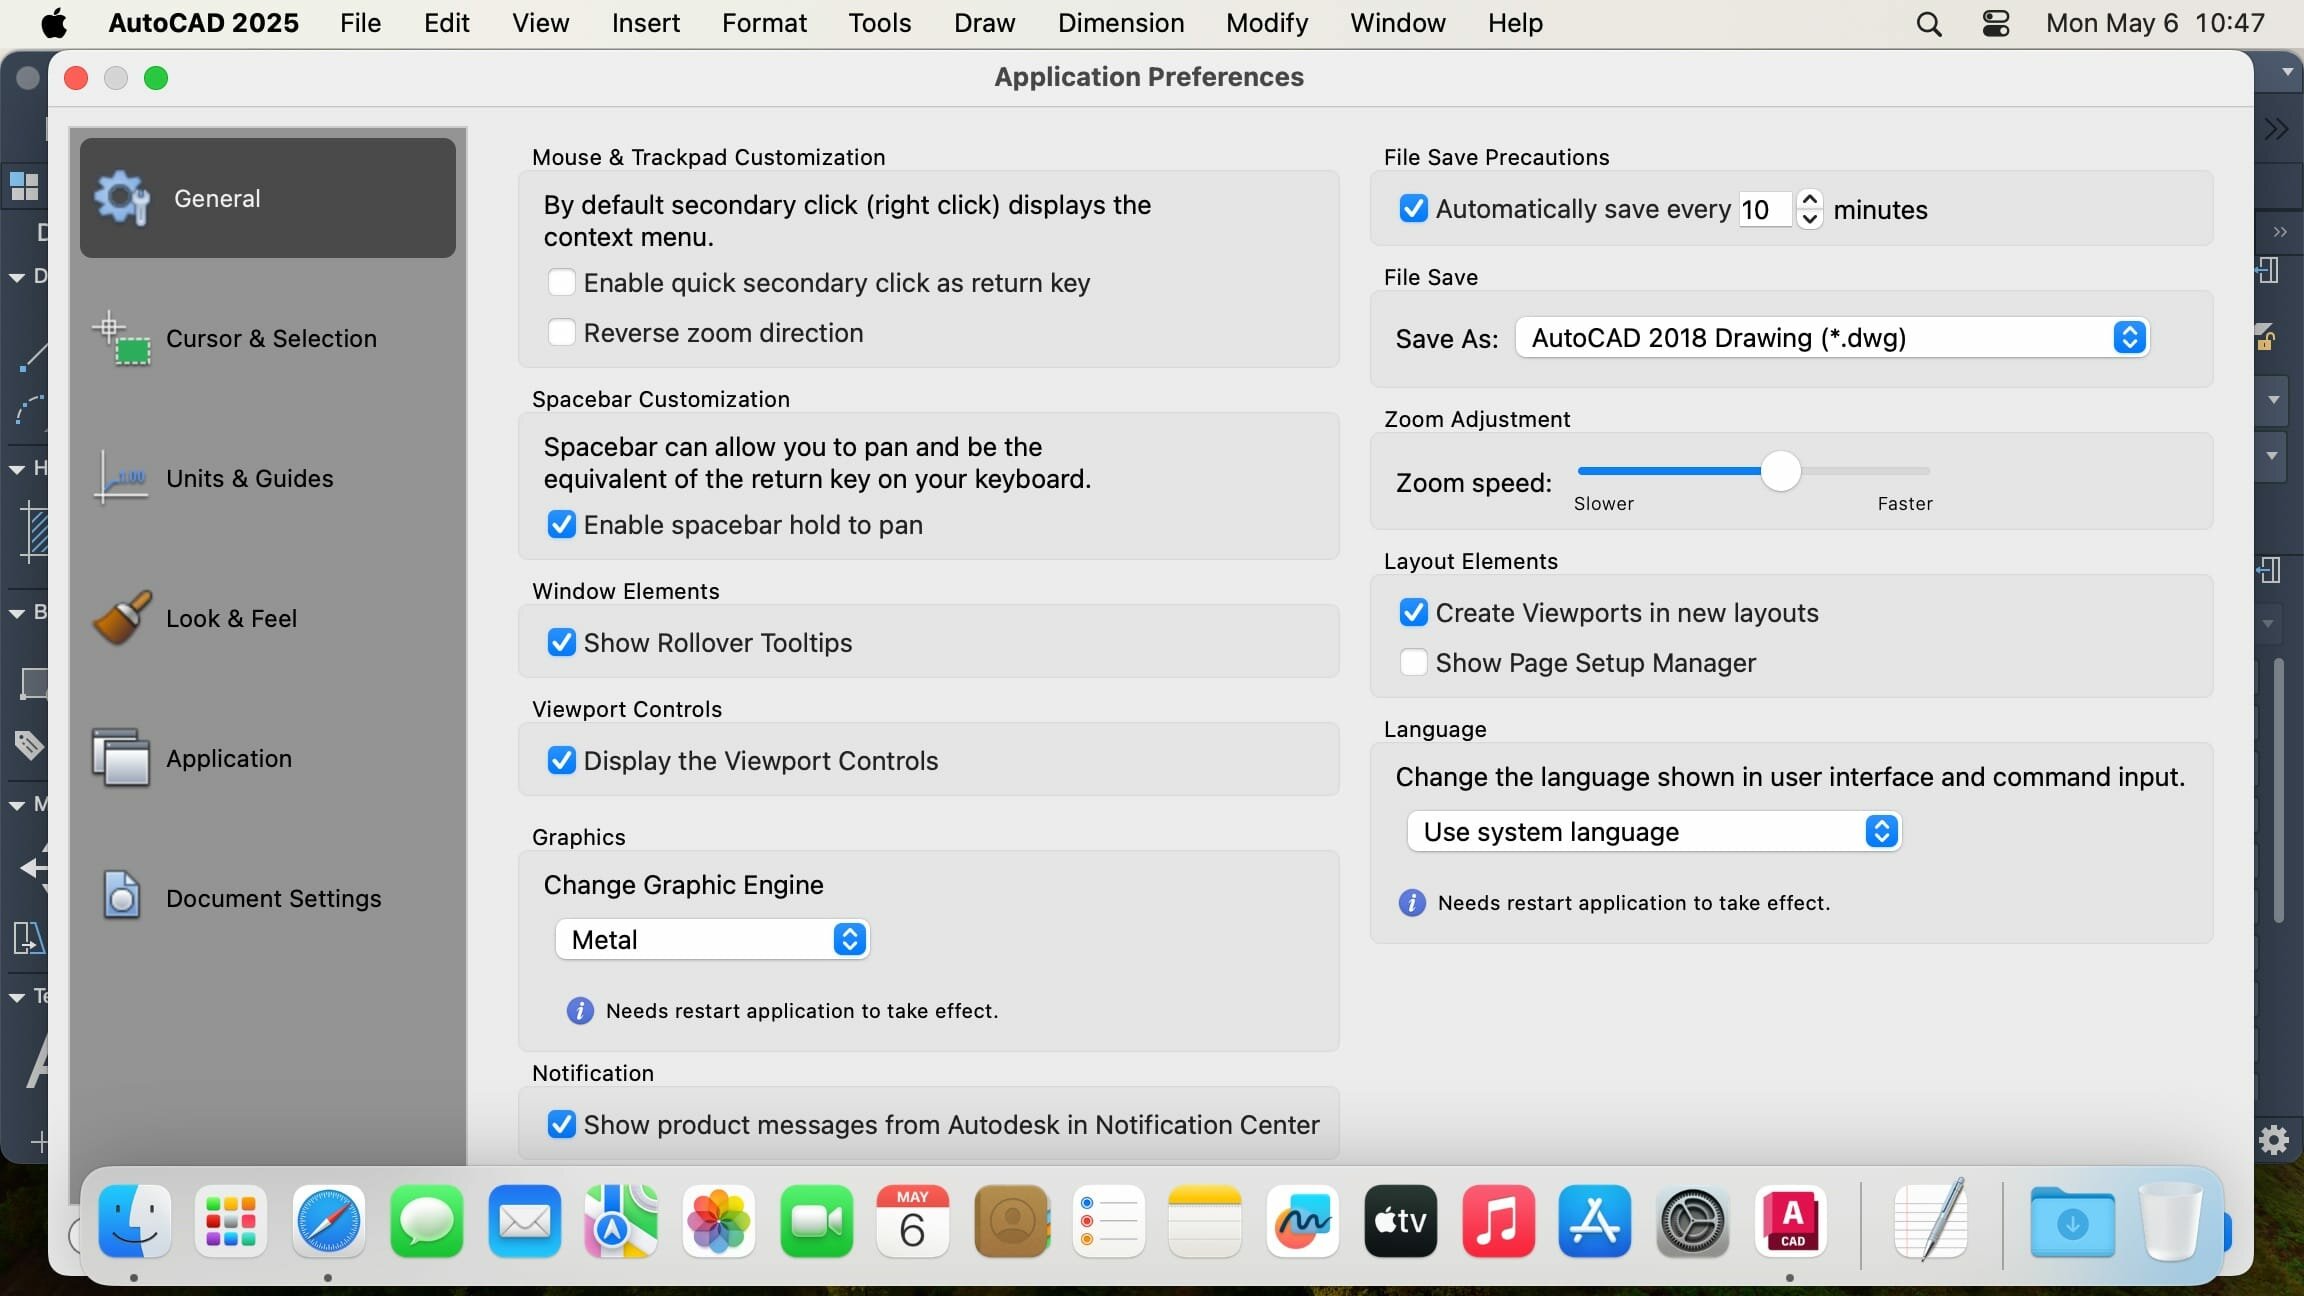The height and width of the screenshot is (1296, 2304).
Task: Open the Window menu
Action: (1397, 23)
